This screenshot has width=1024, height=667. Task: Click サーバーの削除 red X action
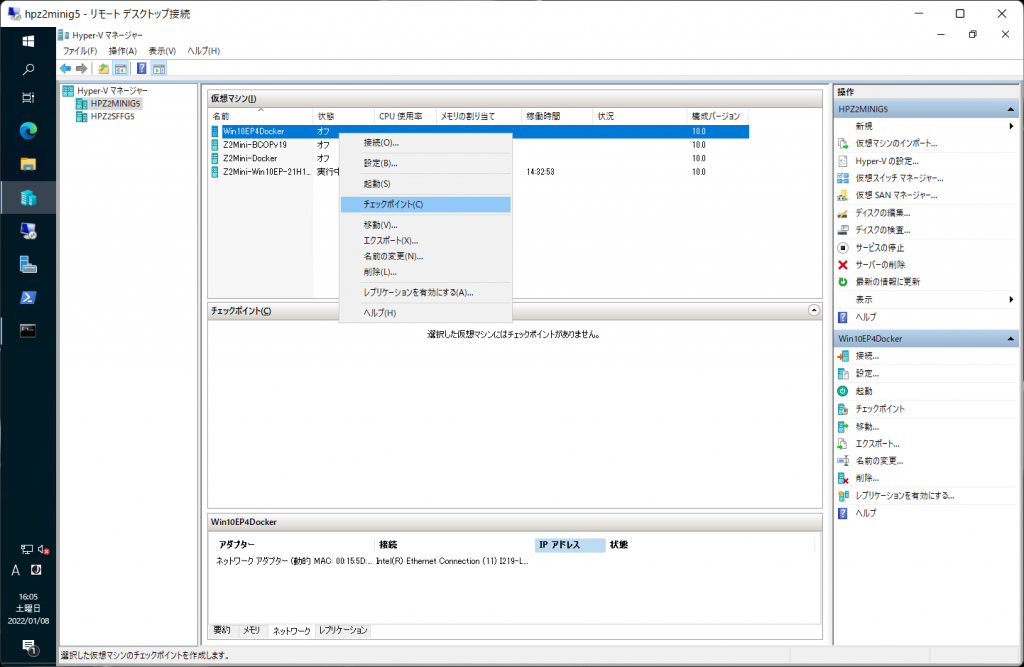click(880, 265)
